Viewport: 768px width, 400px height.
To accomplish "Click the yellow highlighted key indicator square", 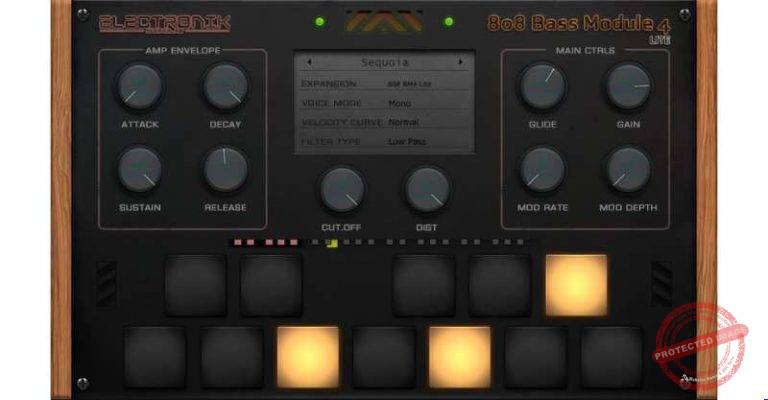I will [x=332, y=243].
